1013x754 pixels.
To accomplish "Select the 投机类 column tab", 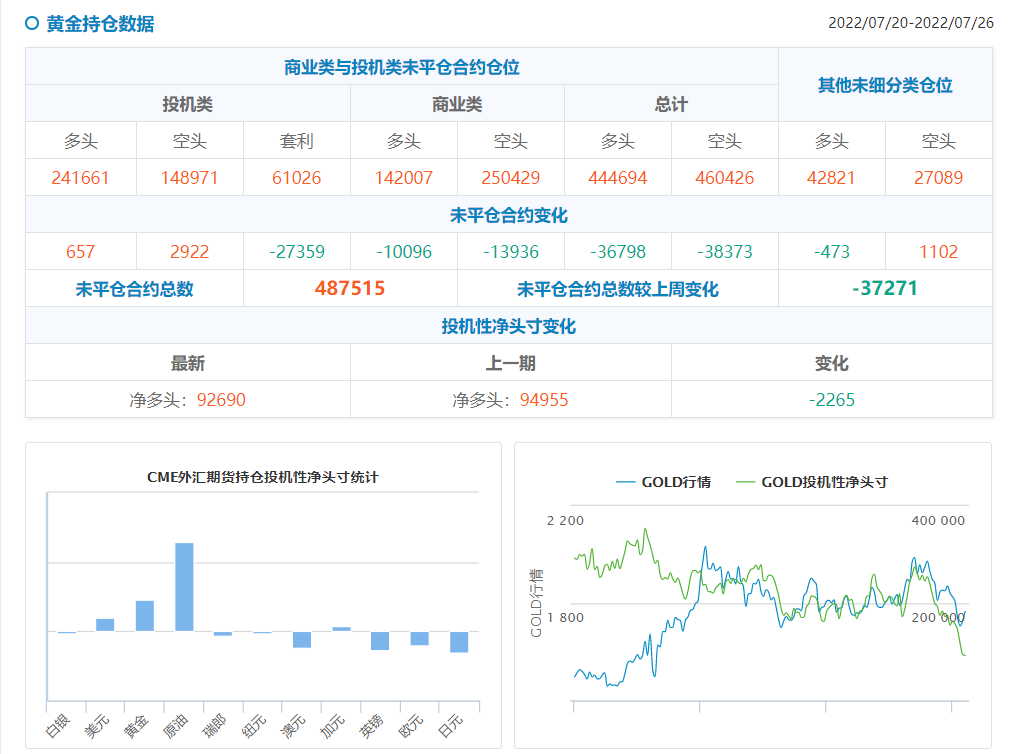I will click(x=188, y=103).
